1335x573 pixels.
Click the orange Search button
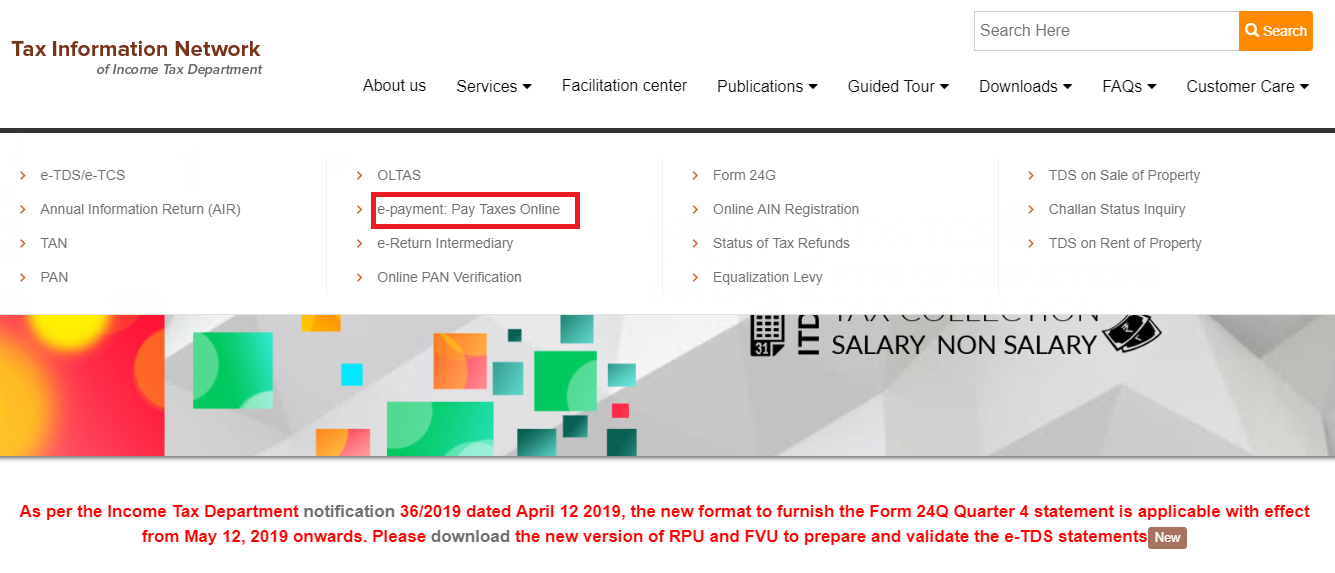(1276, 31)
